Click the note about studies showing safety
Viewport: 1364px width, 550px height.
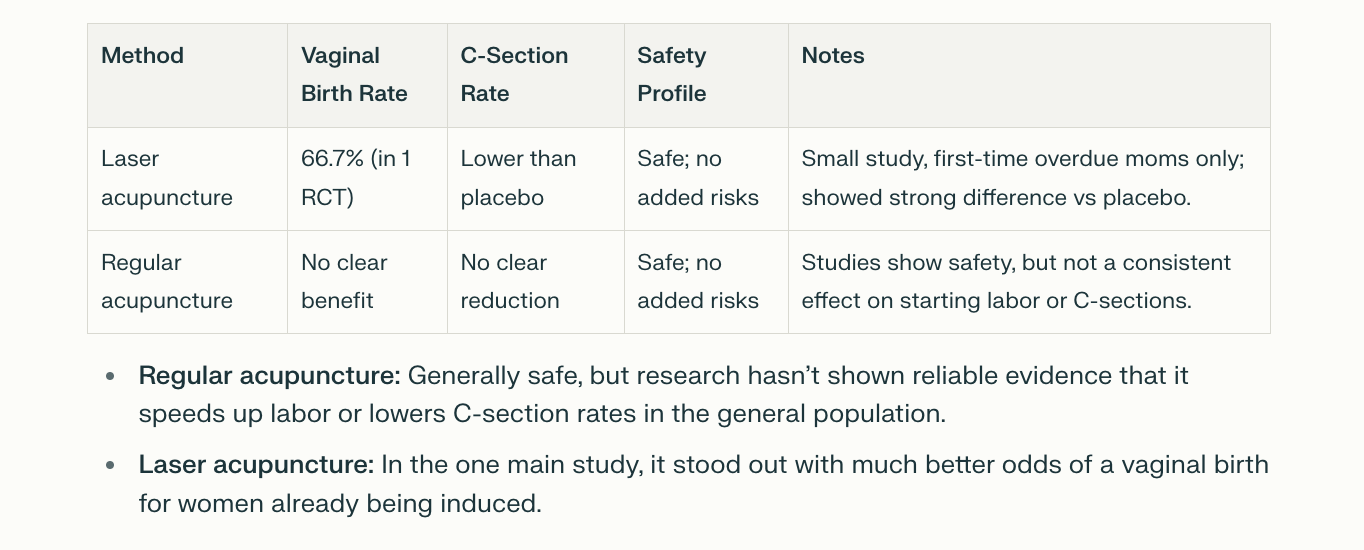coord(1016,281)
